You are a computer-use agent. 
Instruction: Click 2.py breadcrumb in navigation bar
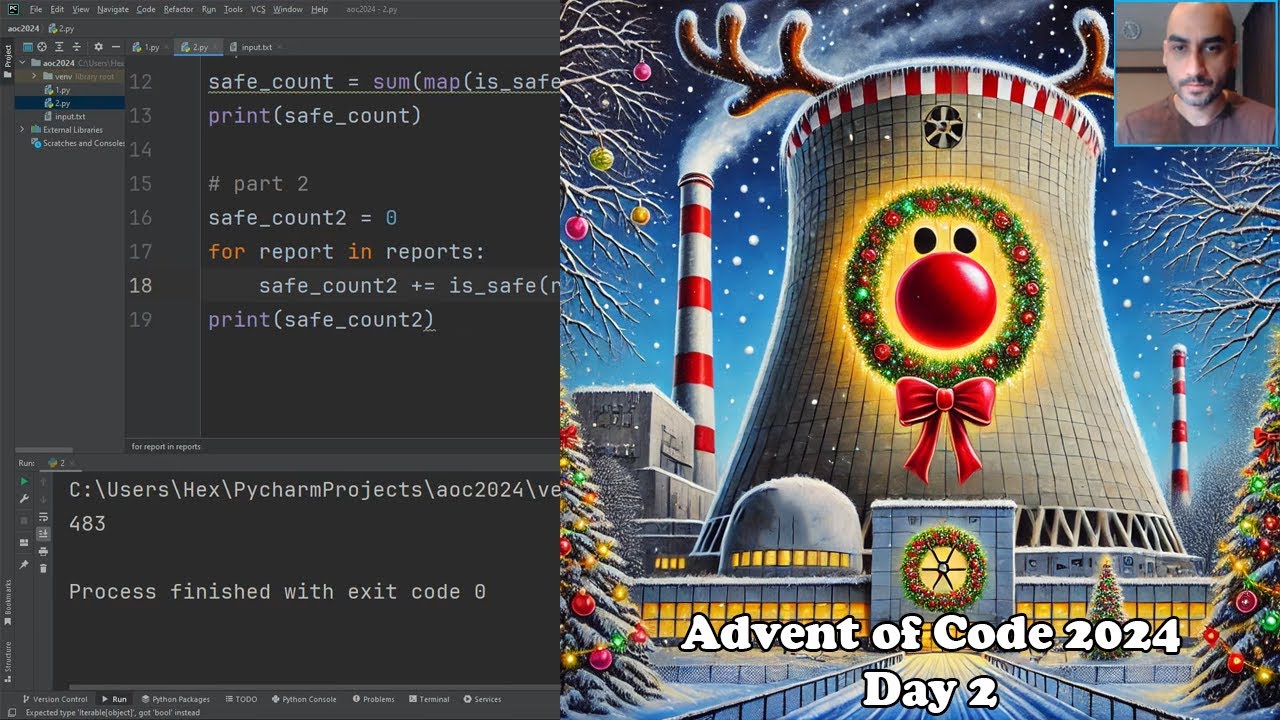coord(62,29)
